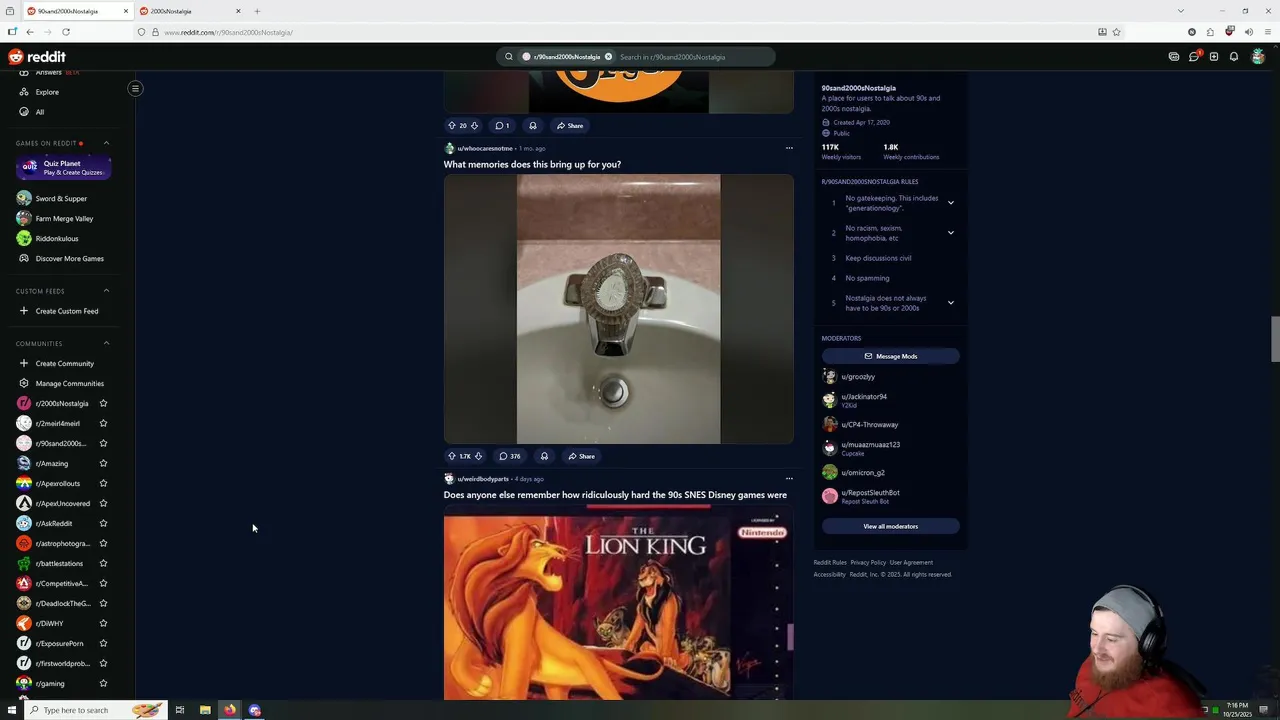1280x720 pixels.
Task: Expand the No gatekeeping rule
Action: coord(950,203)
